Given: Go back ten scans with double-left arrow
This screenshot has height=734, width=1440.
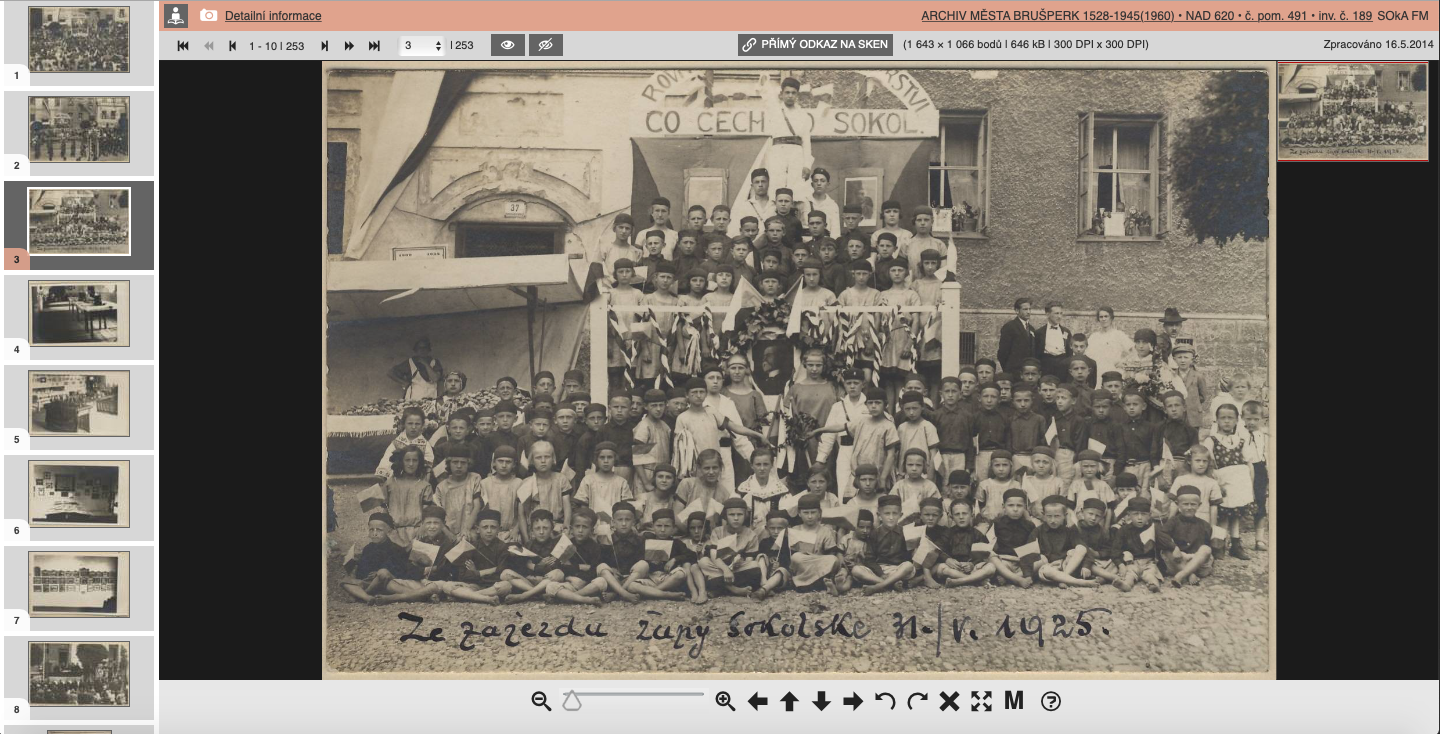Looking at the screenshot, I should click(x=209, y=46).
